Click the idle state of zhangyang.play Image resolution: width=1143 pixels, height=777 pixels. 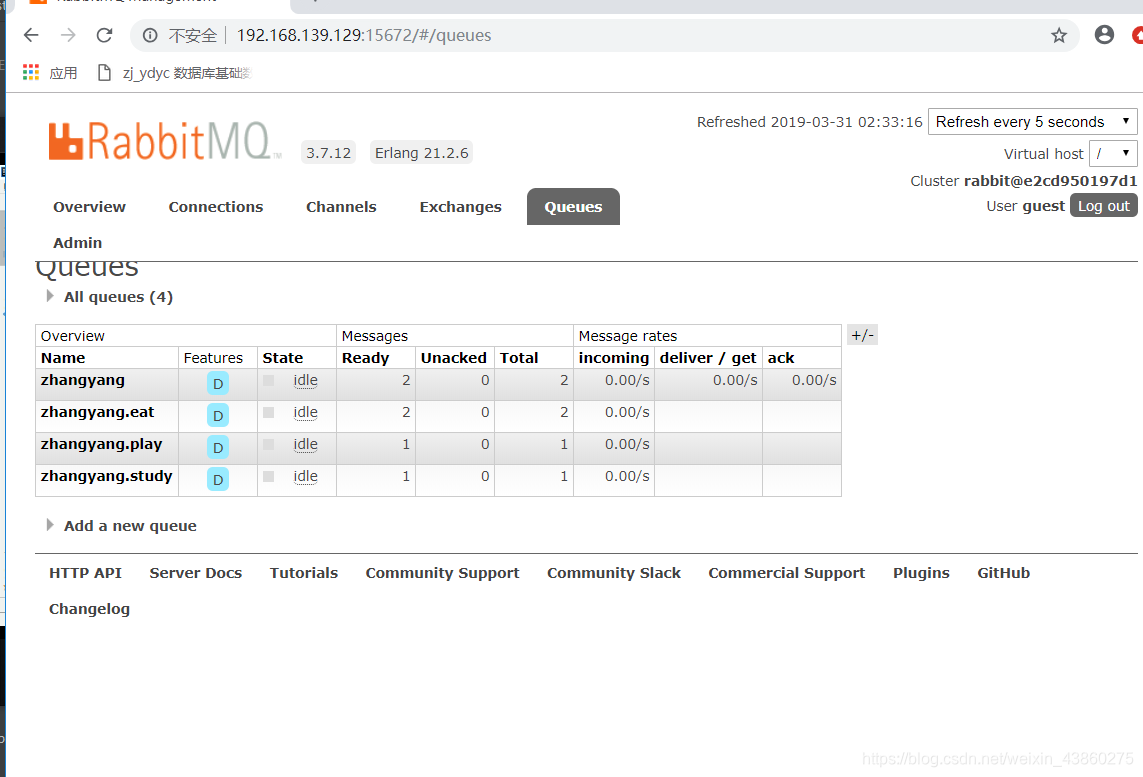pos(305,445)
